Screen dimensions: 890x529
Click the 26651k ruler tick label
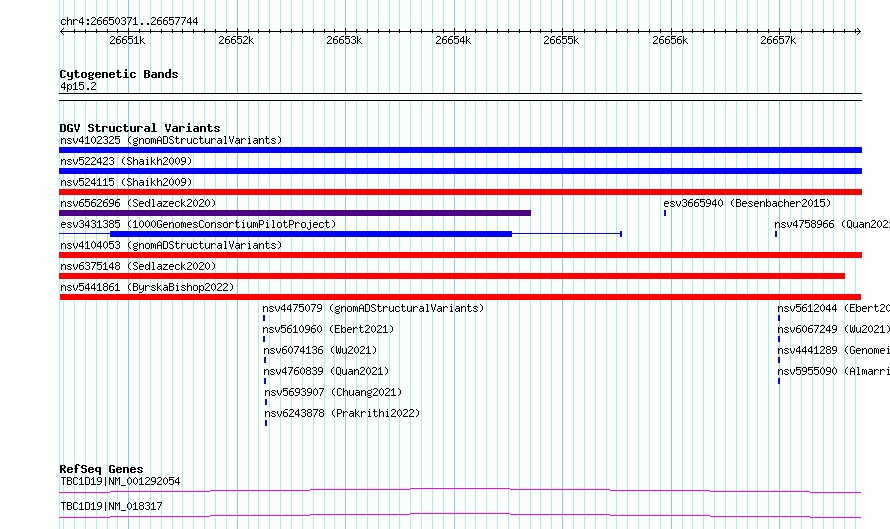pos(127,40)
